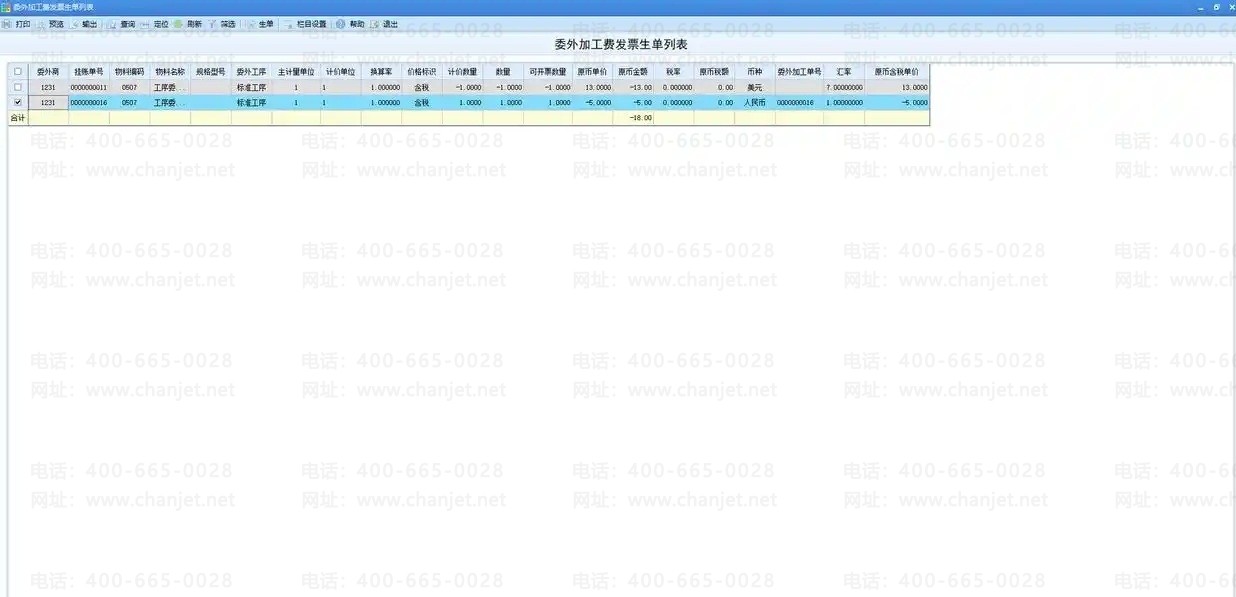Click 退出 to exit the list
Image resolution: width=1236 pixels, height=597 pixels.
(x=385, y=24)
